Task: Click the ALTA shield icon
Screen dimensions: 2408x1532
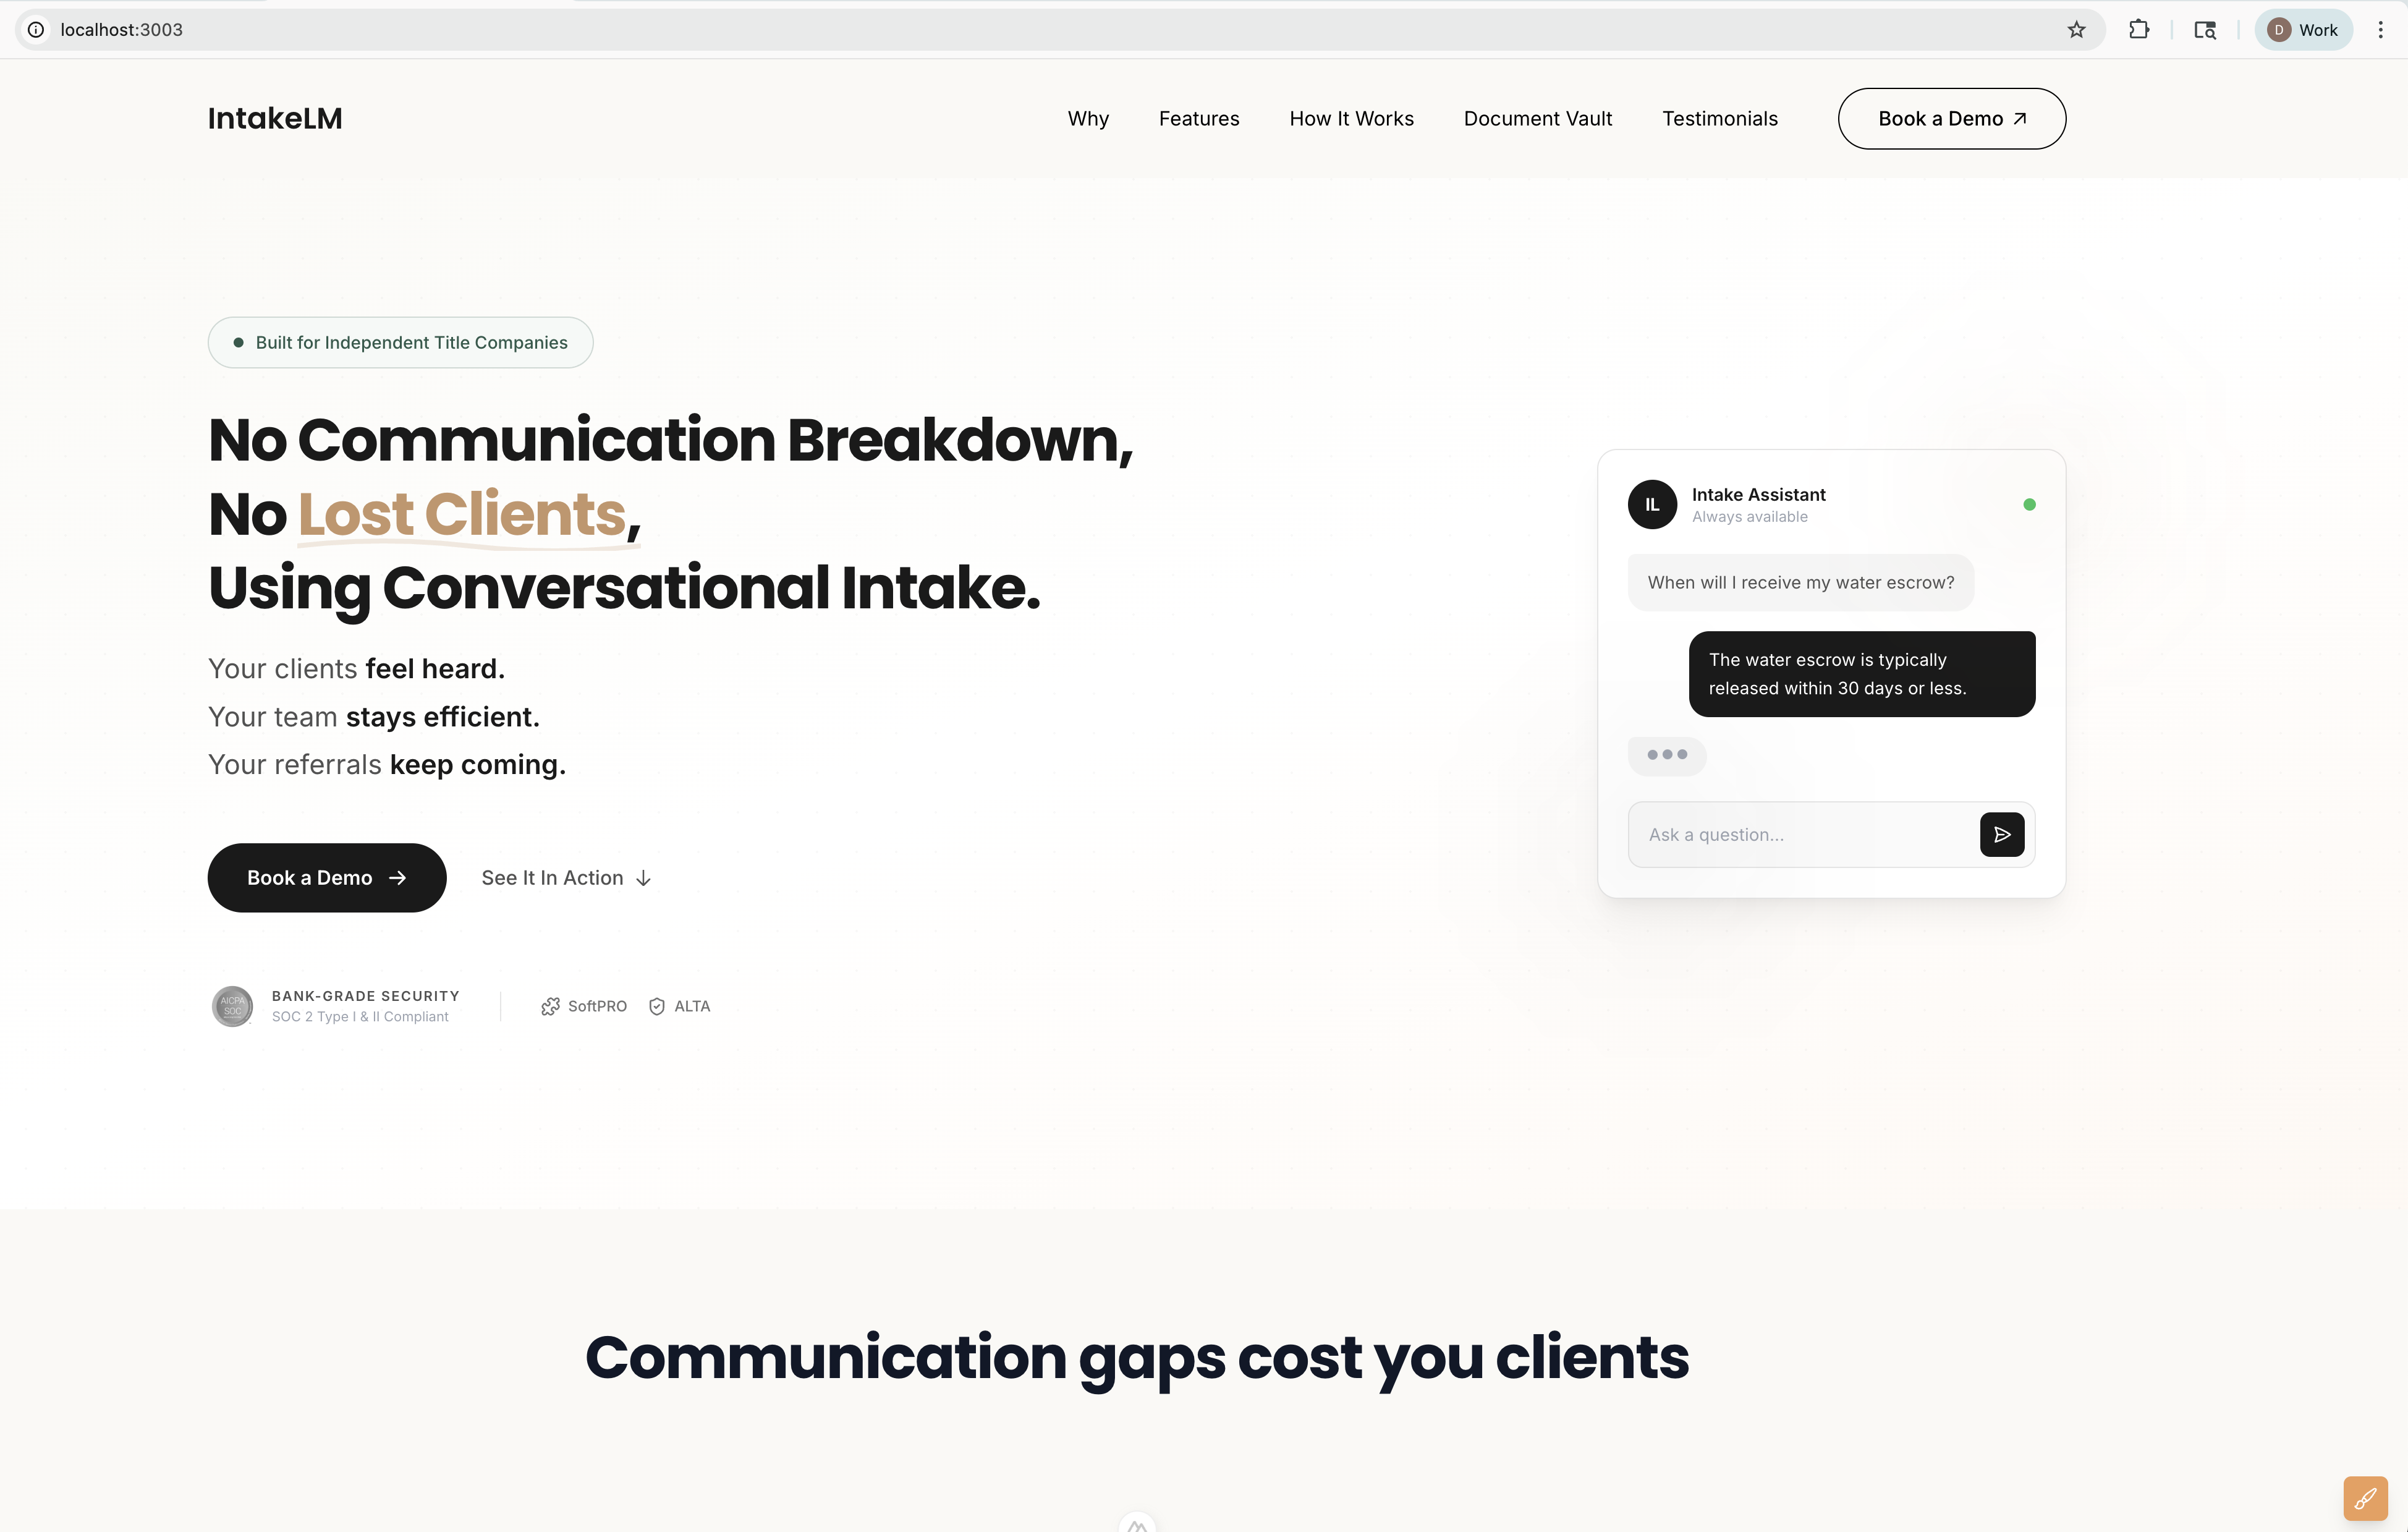Action: pyautogui.click(x=657, y=1006)
